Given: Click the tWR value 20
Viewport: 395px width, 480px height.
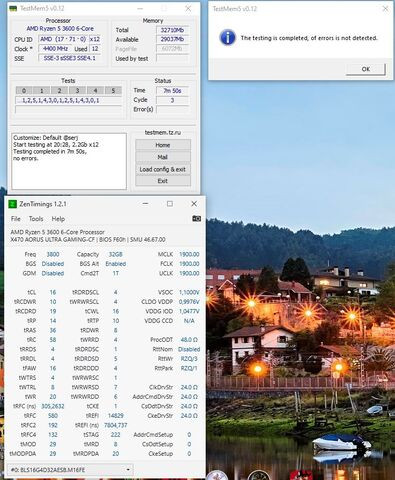Looking at the screenshot, I should pyautogui.click(x=53, y=397).
